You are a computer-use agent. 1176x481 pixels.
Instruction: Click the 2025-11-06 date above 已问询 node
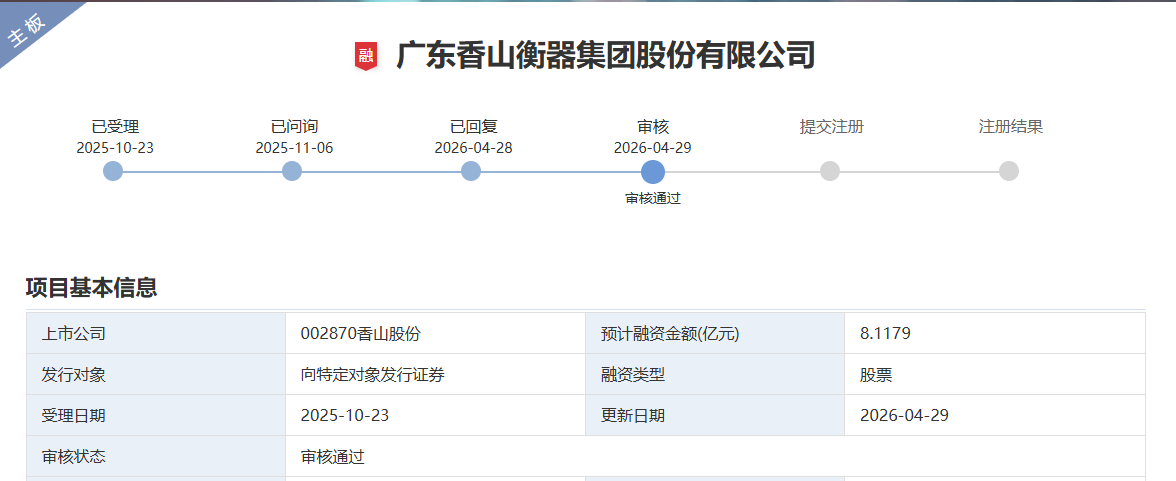[x=294, y=148]
